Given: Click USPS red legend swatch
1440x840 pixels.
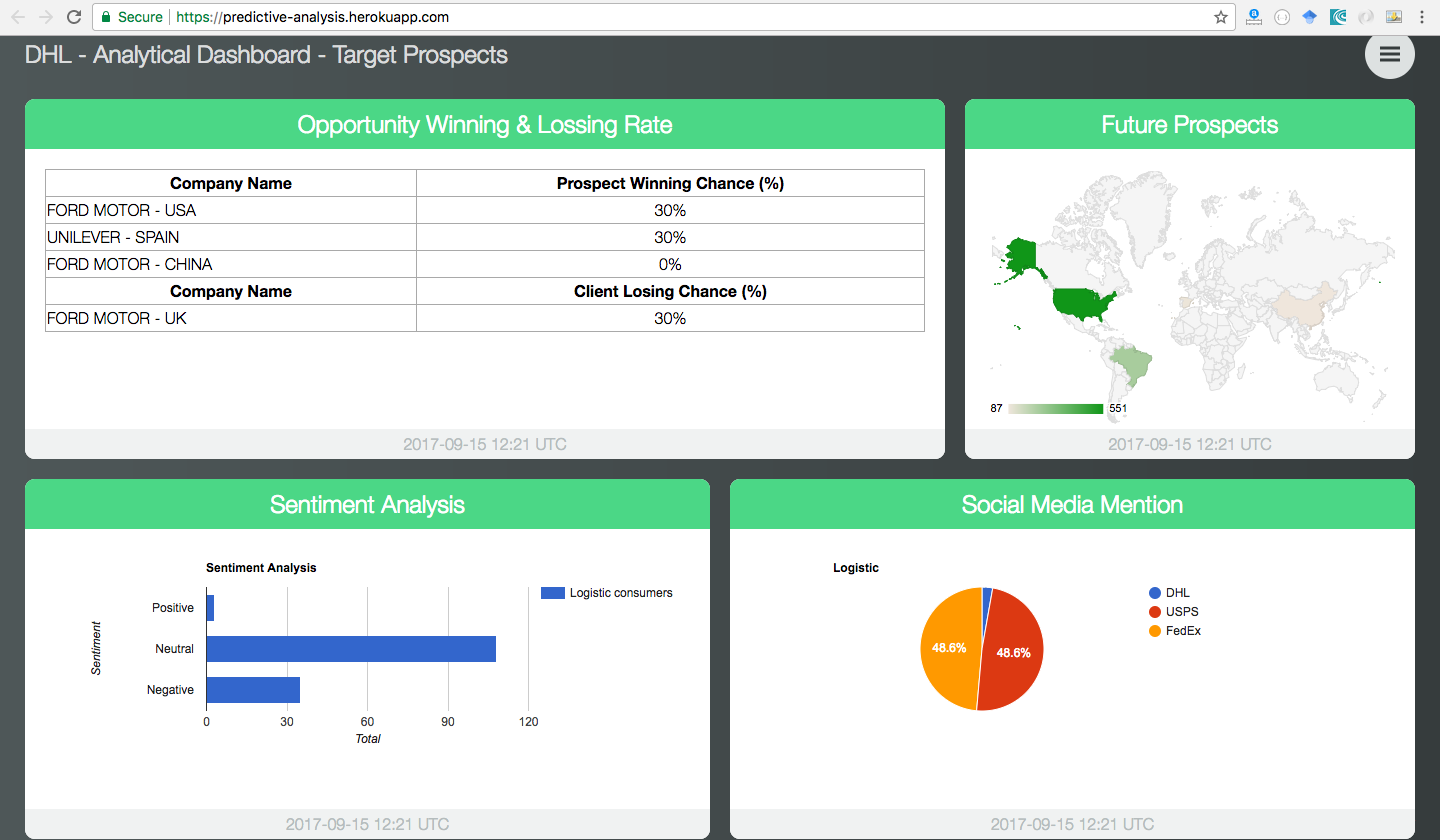Looking at the screenshot, I should [x=1155, y=612].
